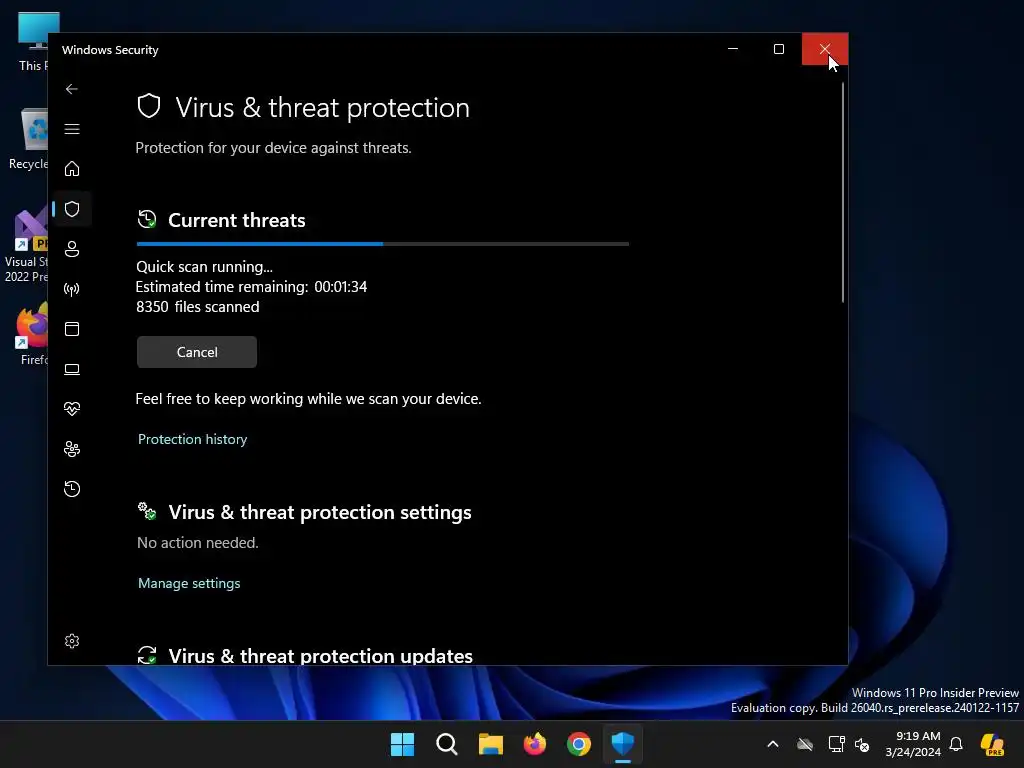Select the Virus & threat protection shield icon
The height and width of the screenshot is (768, 1024).
[x=72, y=209]
